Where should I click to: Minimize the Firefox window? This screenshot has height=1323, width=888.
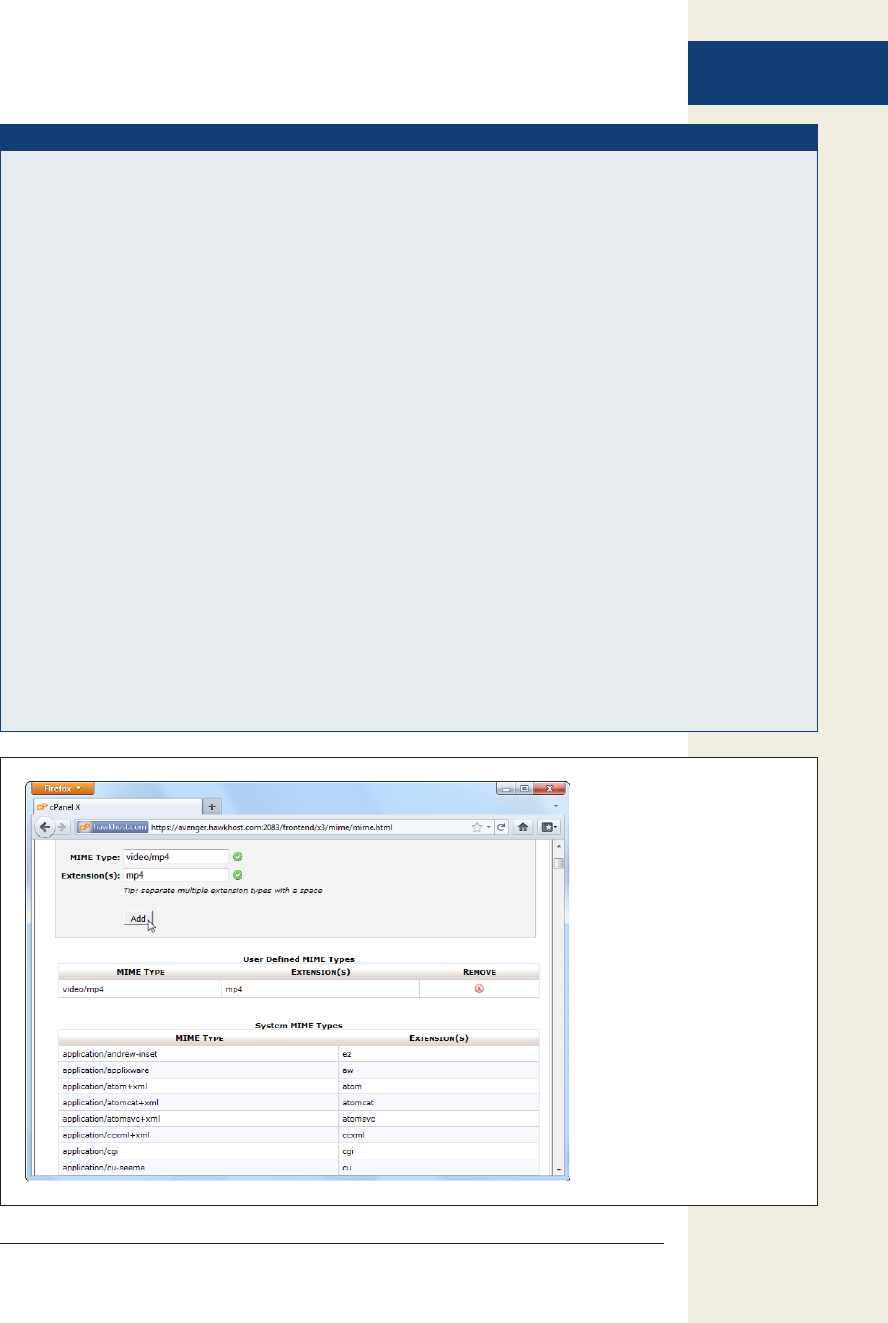(x=508, y=788)
